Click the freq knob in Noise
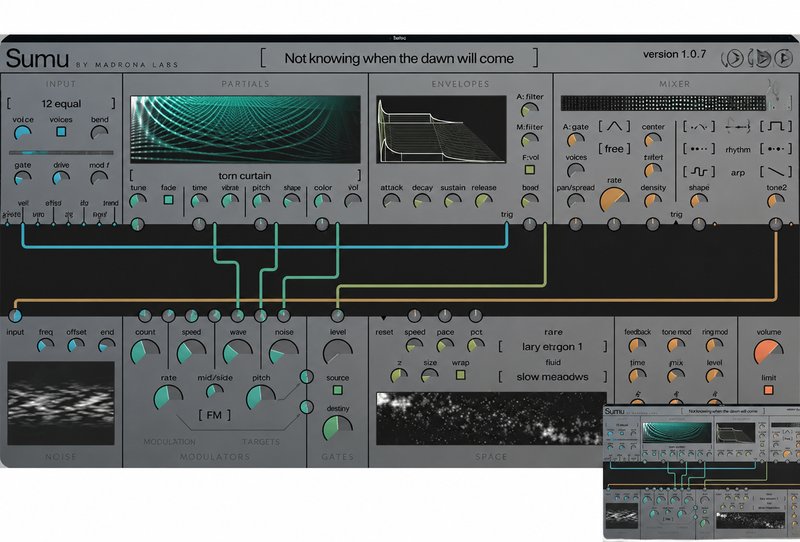 tap(45, 346)
